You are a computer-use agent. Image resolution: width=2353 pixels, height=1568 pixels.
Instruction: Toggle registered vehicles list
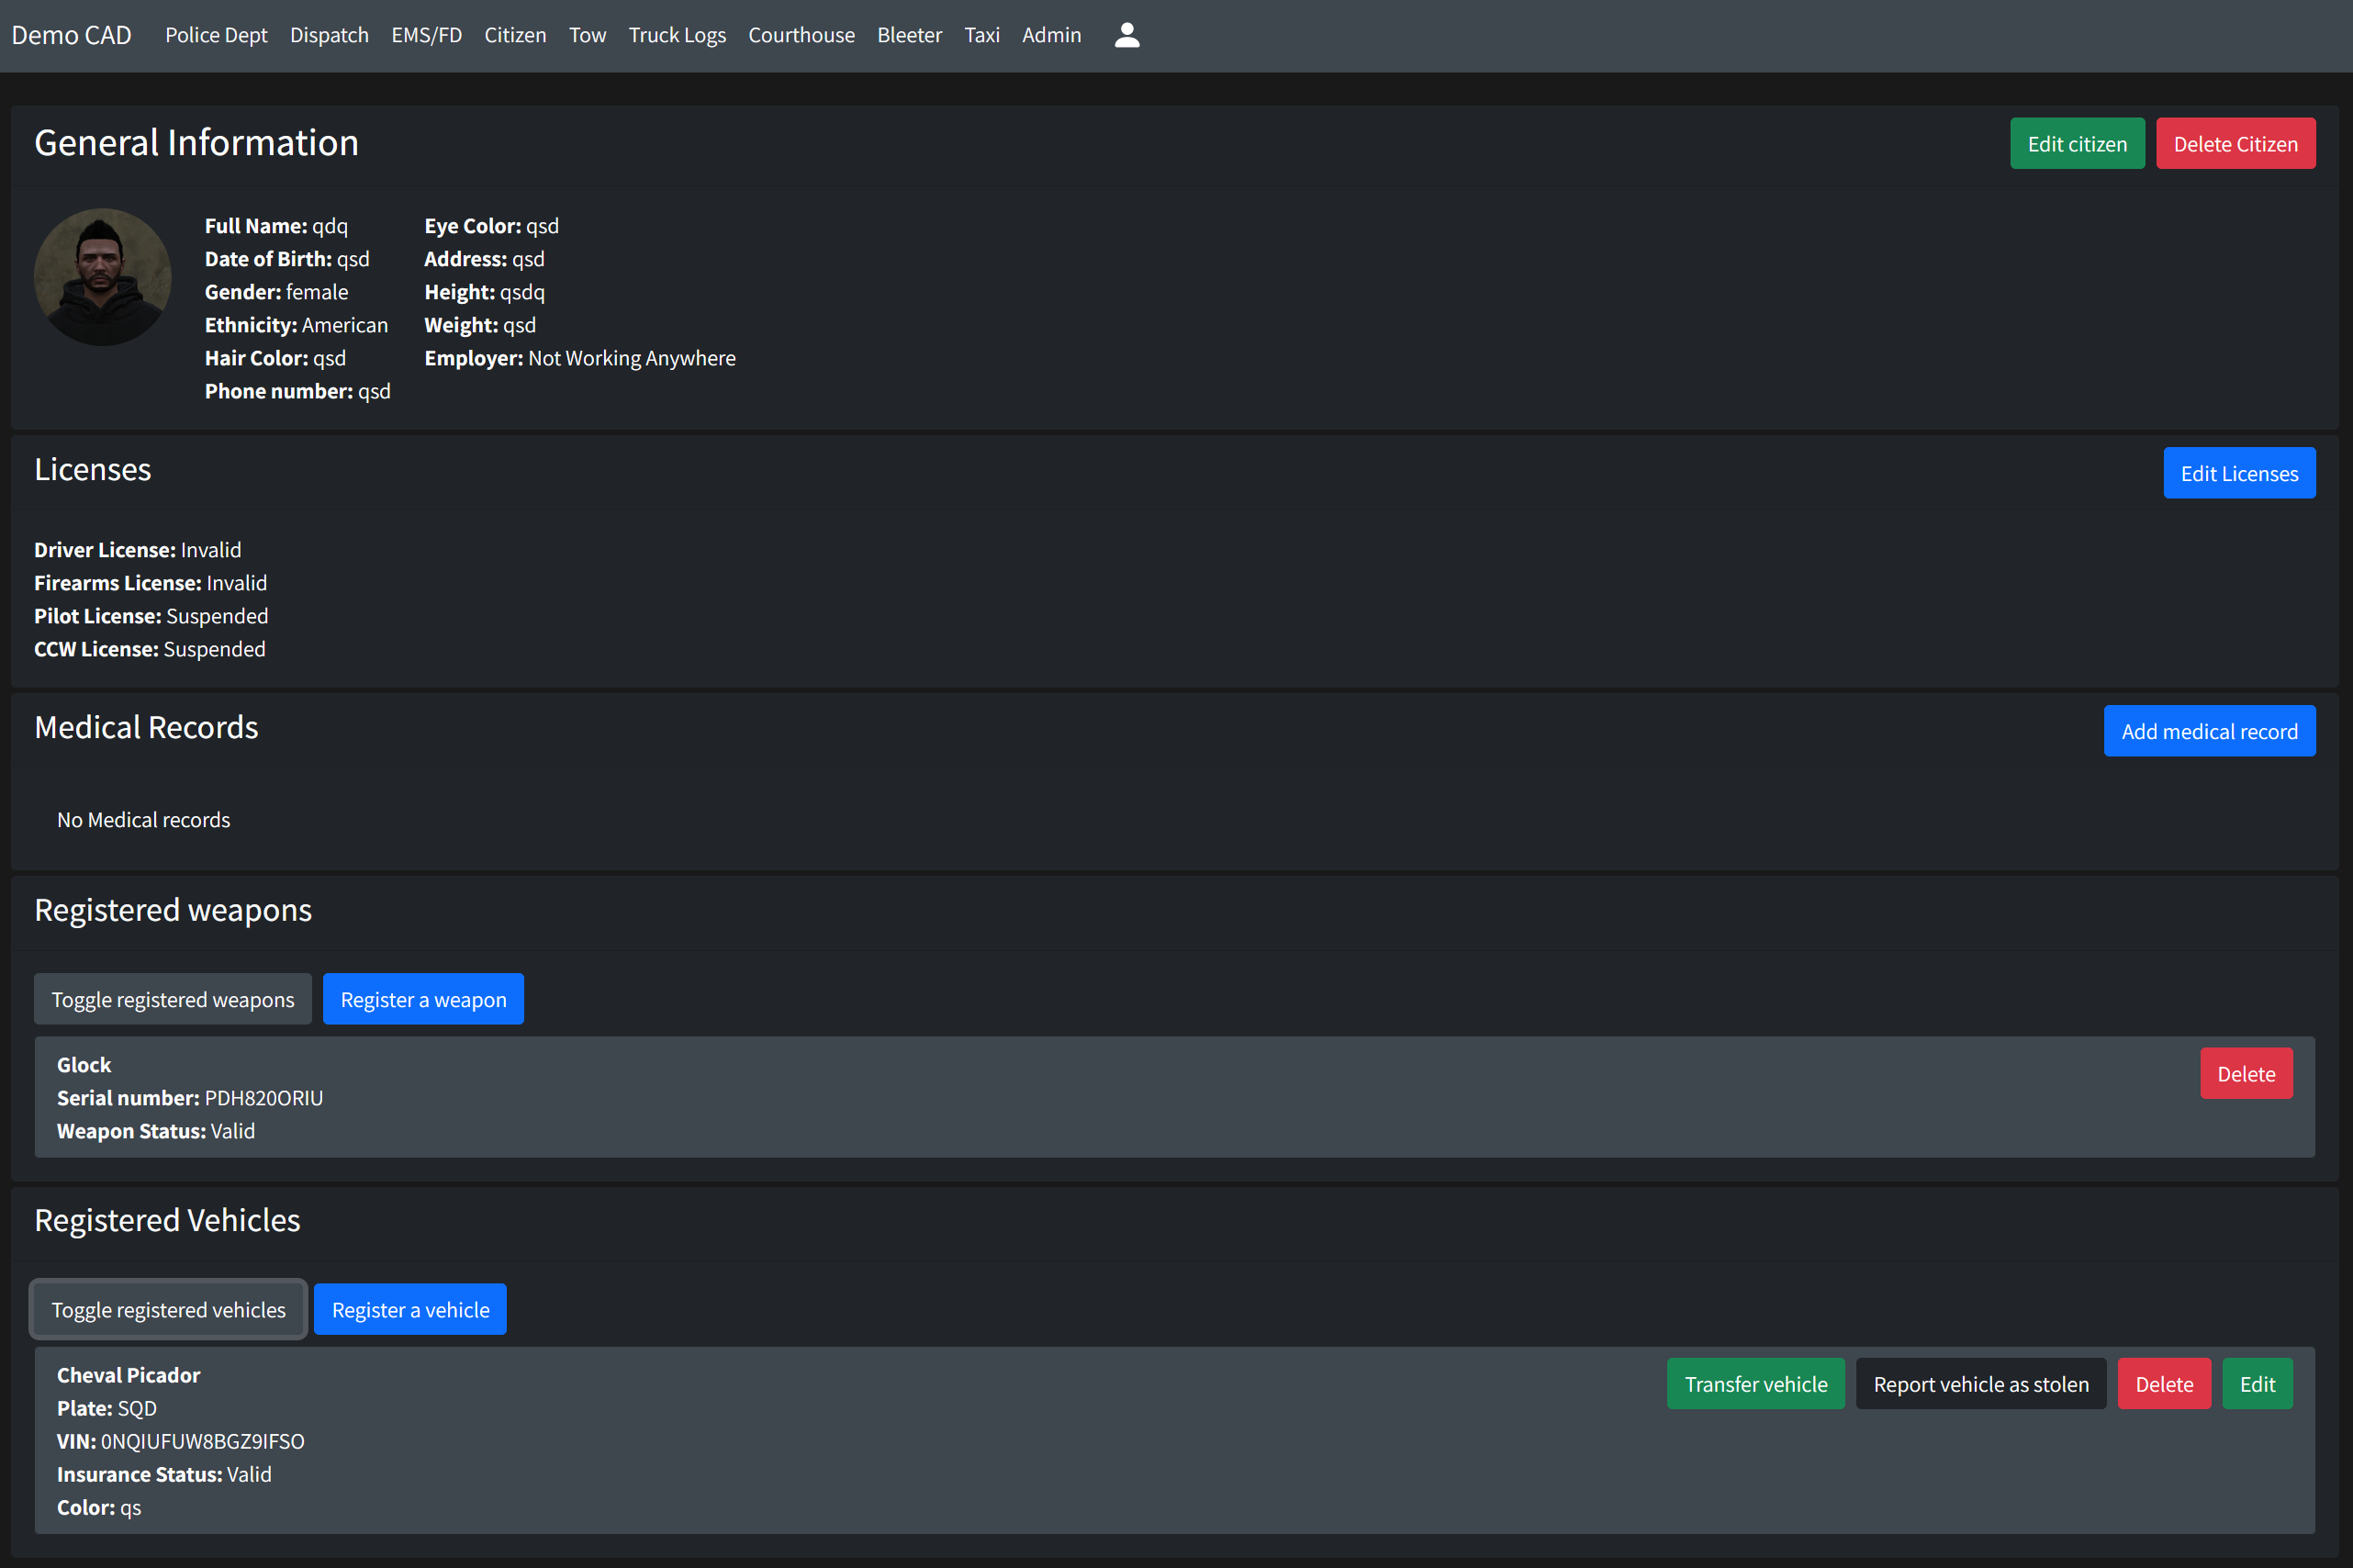pos(168,1309)
